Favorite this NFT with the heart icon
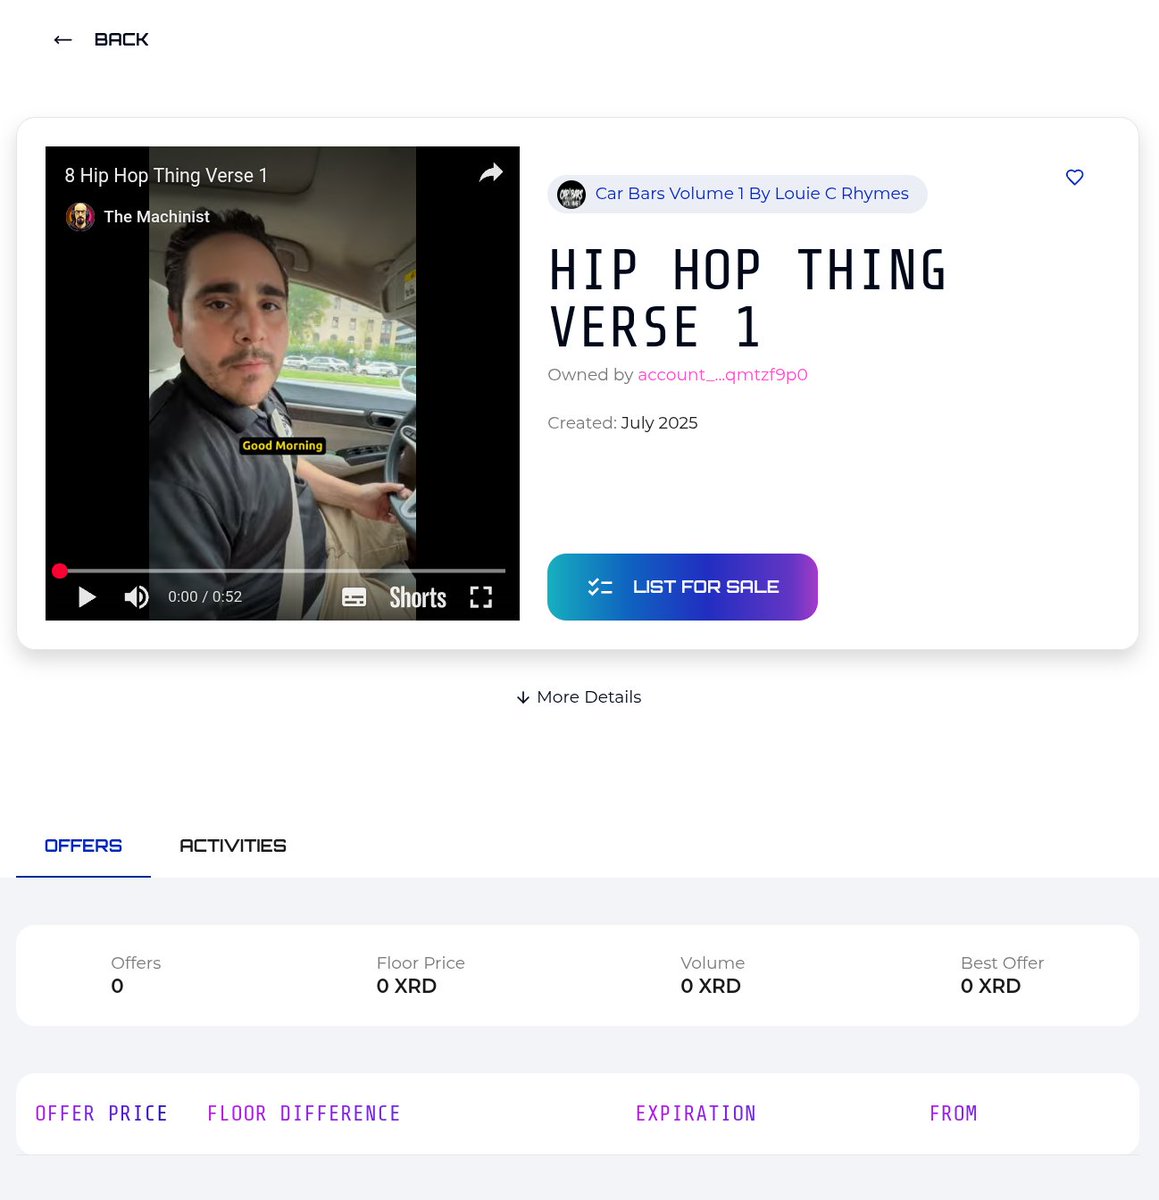1159x1200 pixels. point(1075,177)
